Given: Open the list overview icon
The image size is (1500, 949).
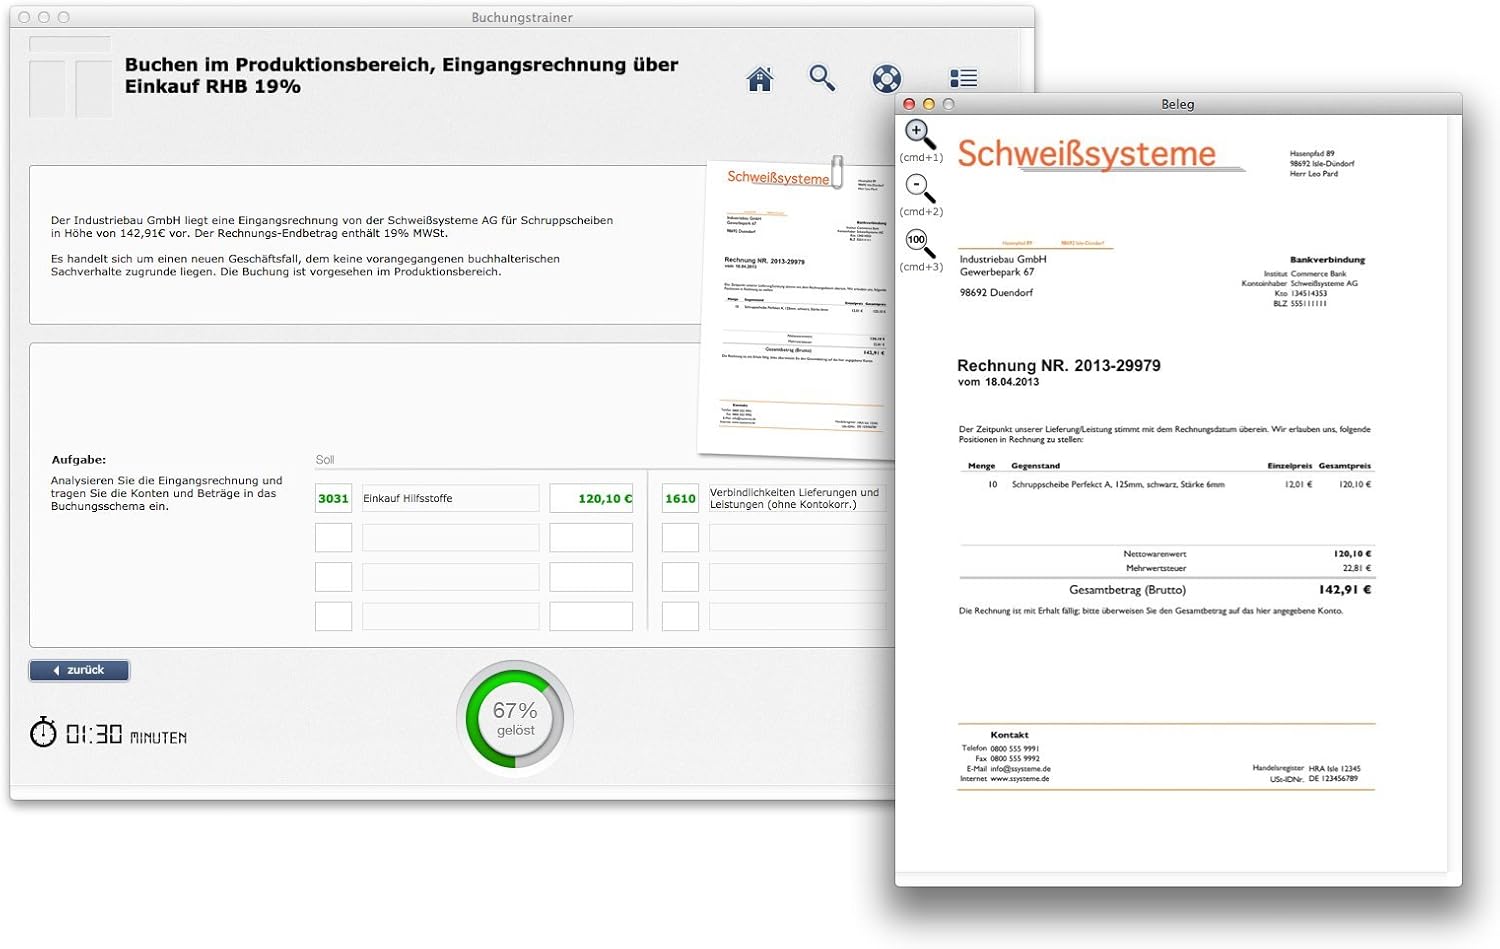Looking at the screenshot, I should (x=963, y=77).
